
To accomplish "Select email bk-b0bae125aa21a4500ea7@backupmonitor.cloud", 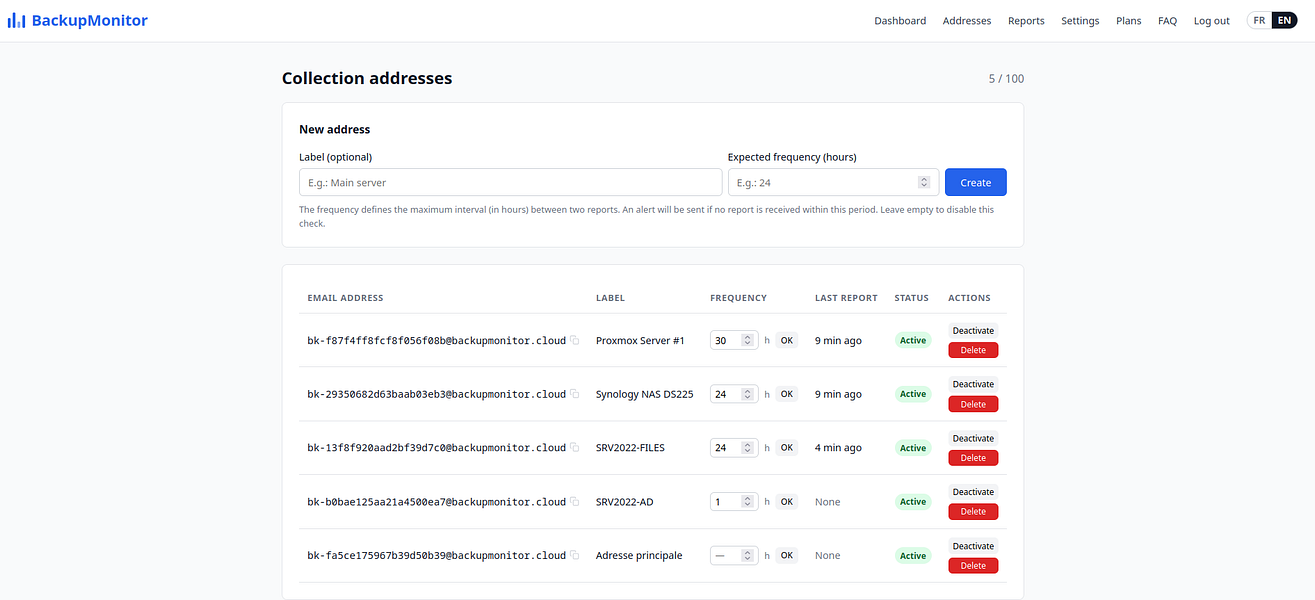I will 437,502.
